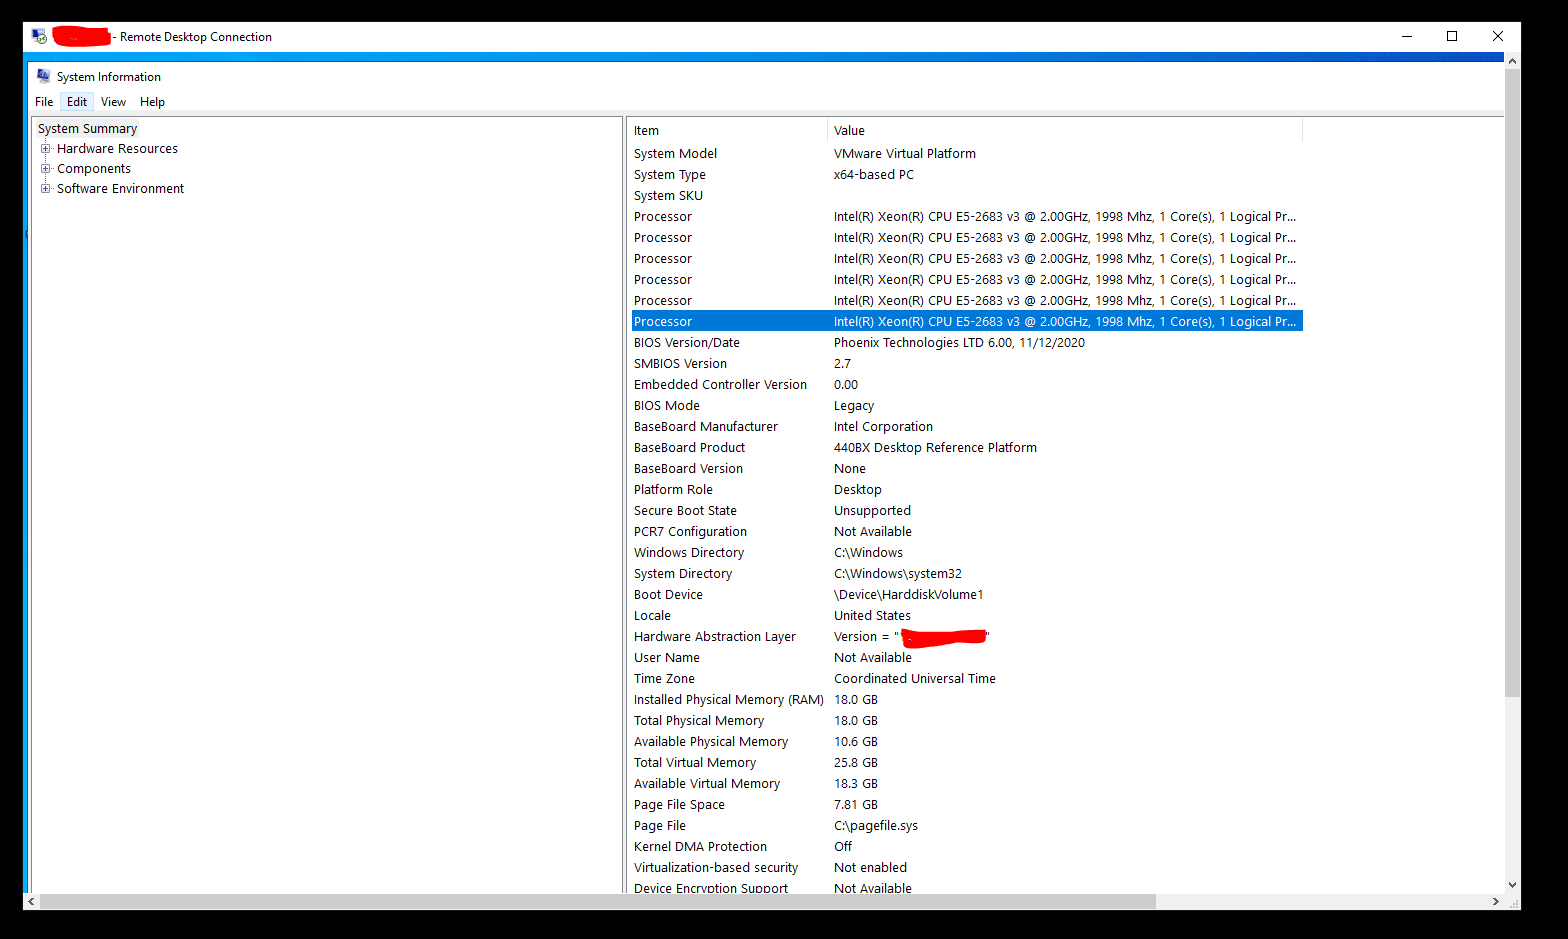Open the File menu
1568x939 pixels.
44,102
